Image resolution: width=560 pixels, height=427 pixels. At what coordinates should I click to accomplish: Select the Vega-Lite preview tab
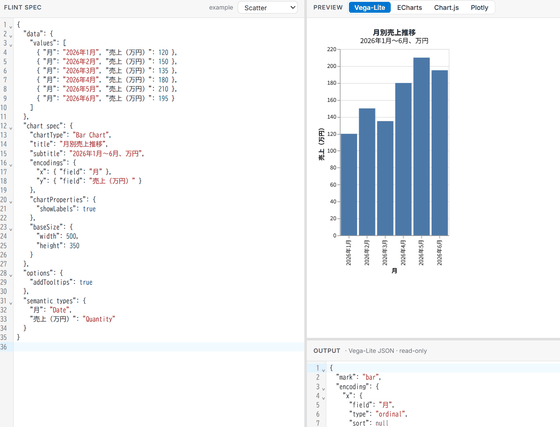tap(370, 7)
